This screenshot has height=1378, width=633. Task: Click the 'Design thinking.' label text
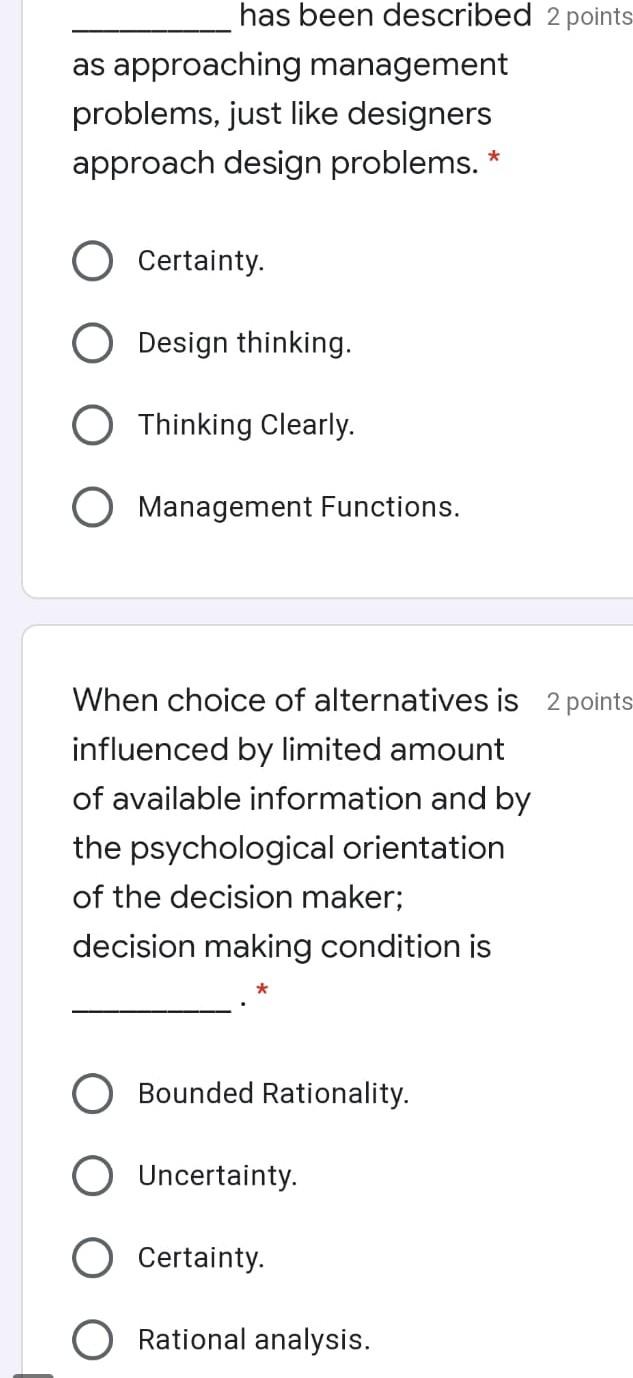pos(245,343)
